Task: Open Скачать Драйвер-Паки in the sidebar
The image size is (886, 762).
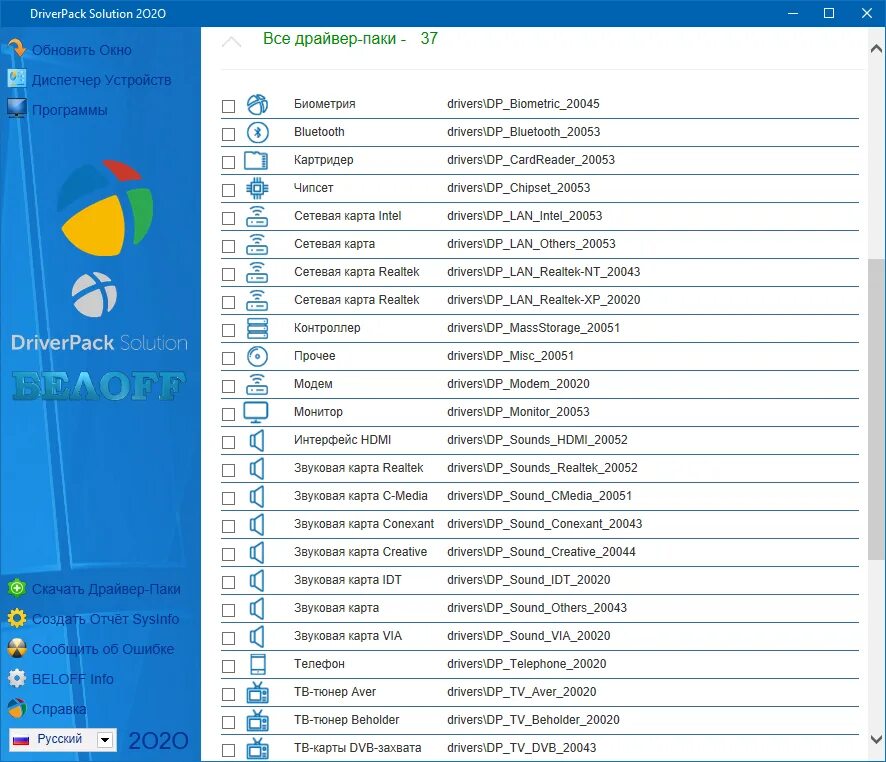Action: 106,589
